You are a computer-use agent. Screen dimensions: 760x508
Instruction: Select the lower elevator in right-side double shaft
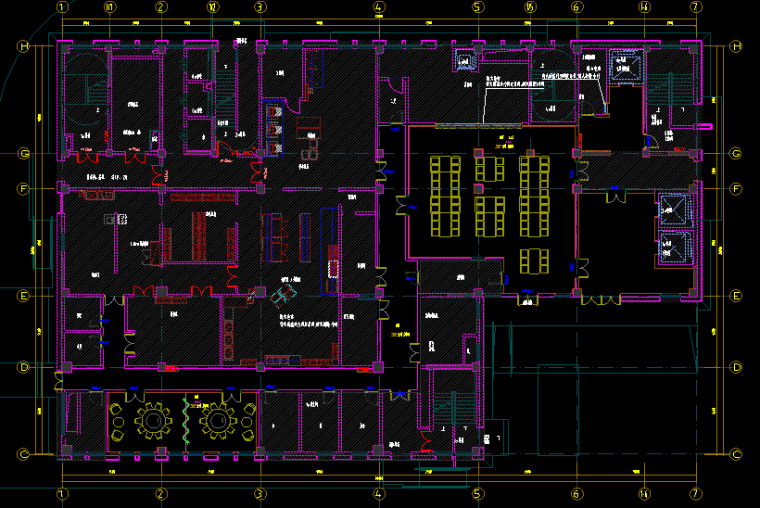tap(669, 247)
